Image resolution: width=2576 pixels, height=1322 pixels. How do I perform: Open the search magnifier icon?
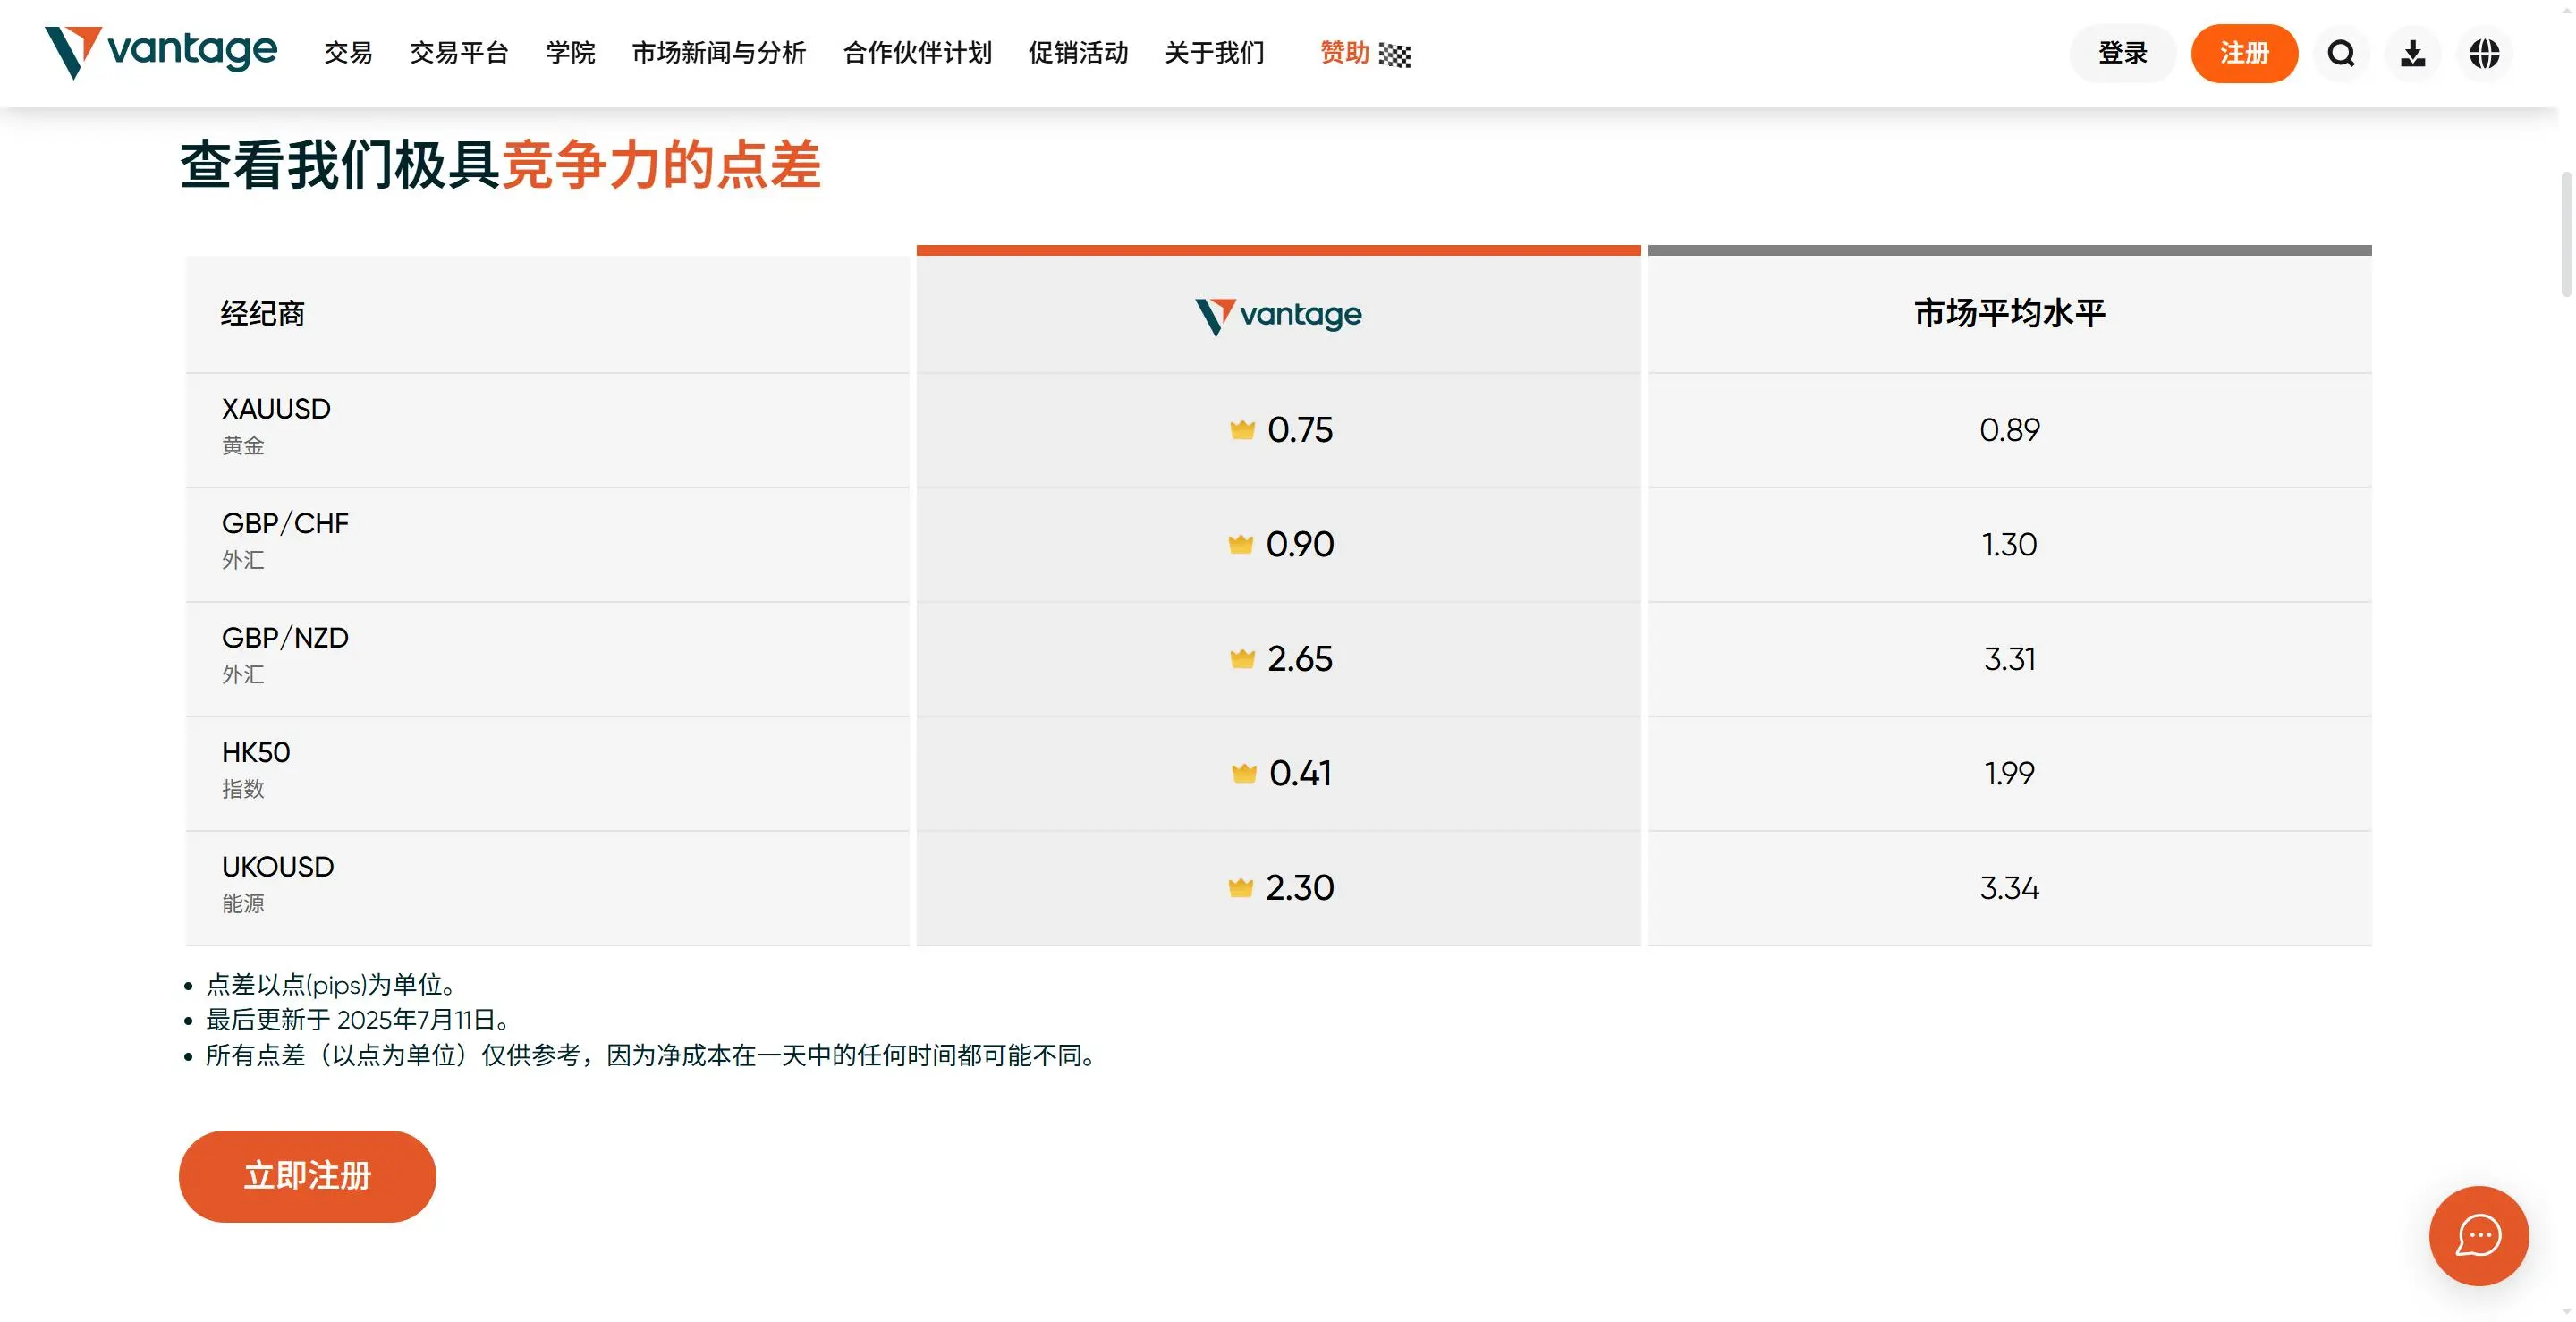click(x=2341, y=53)
